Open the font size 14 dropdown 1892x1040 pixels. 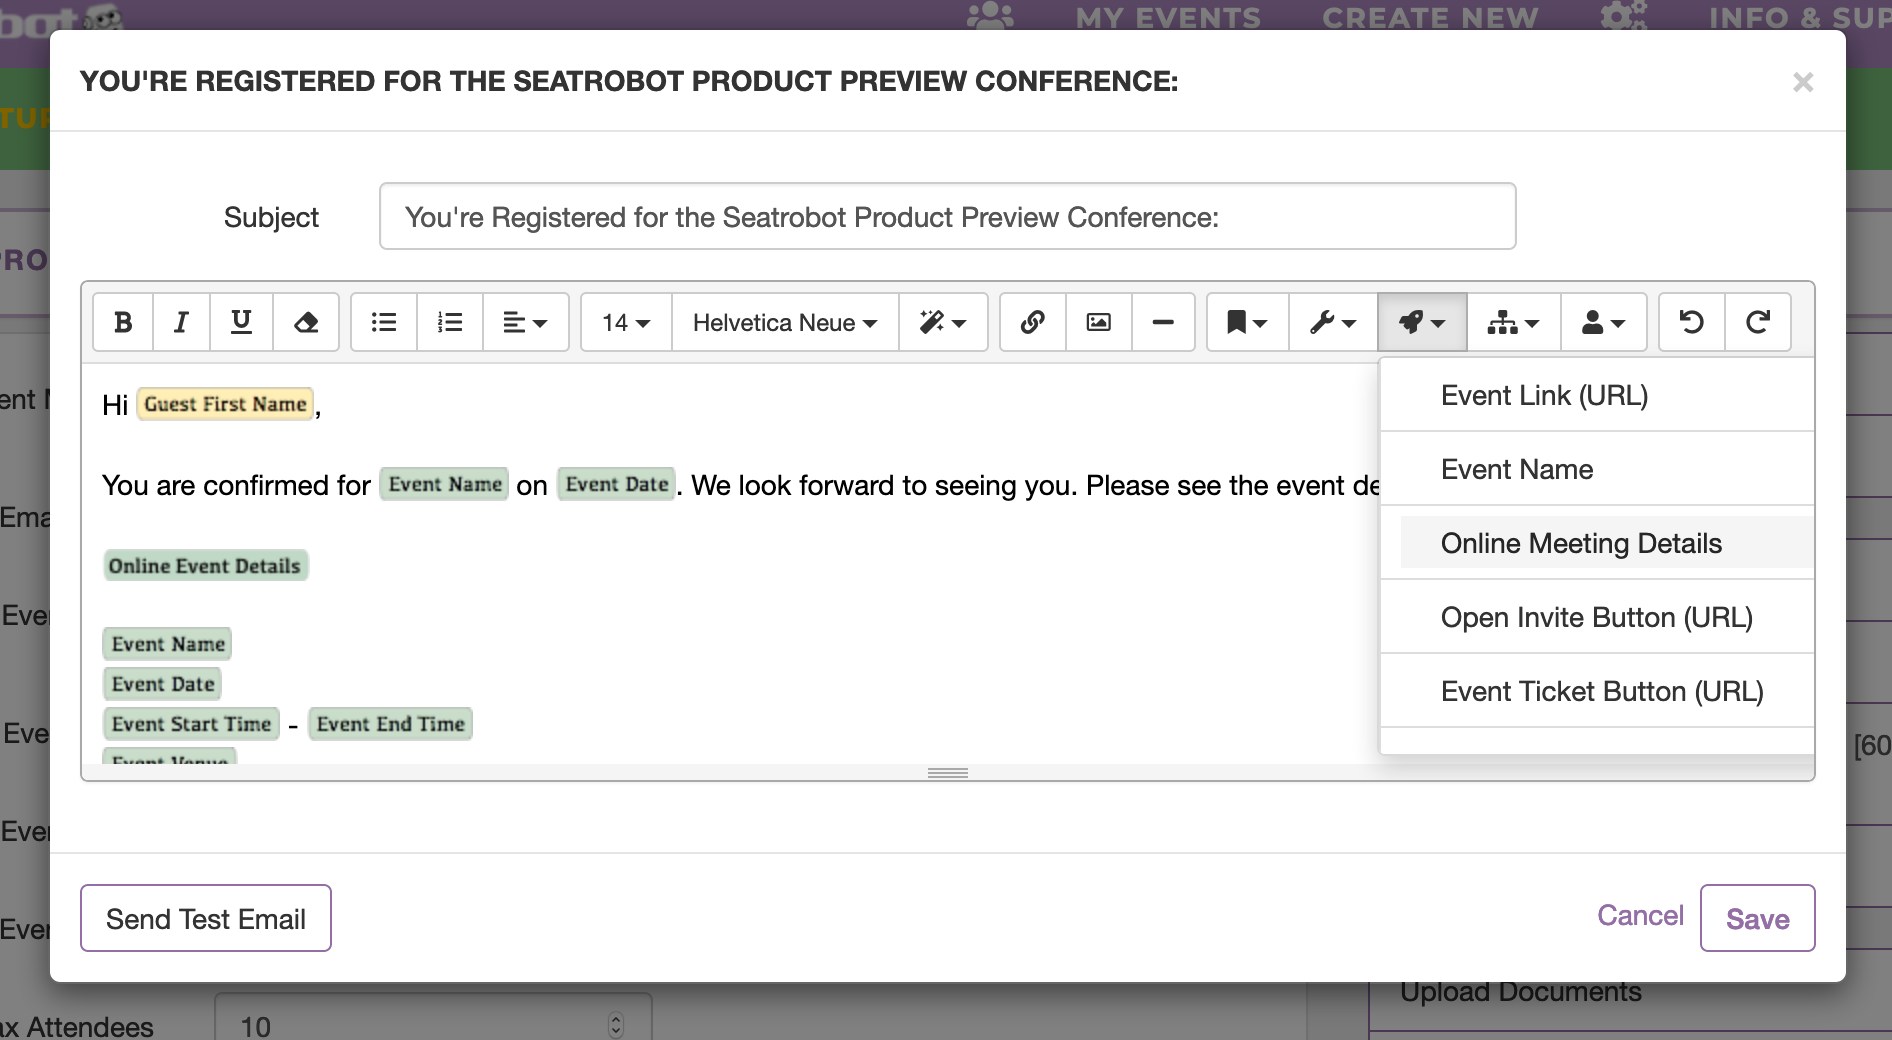click(626, 322)
